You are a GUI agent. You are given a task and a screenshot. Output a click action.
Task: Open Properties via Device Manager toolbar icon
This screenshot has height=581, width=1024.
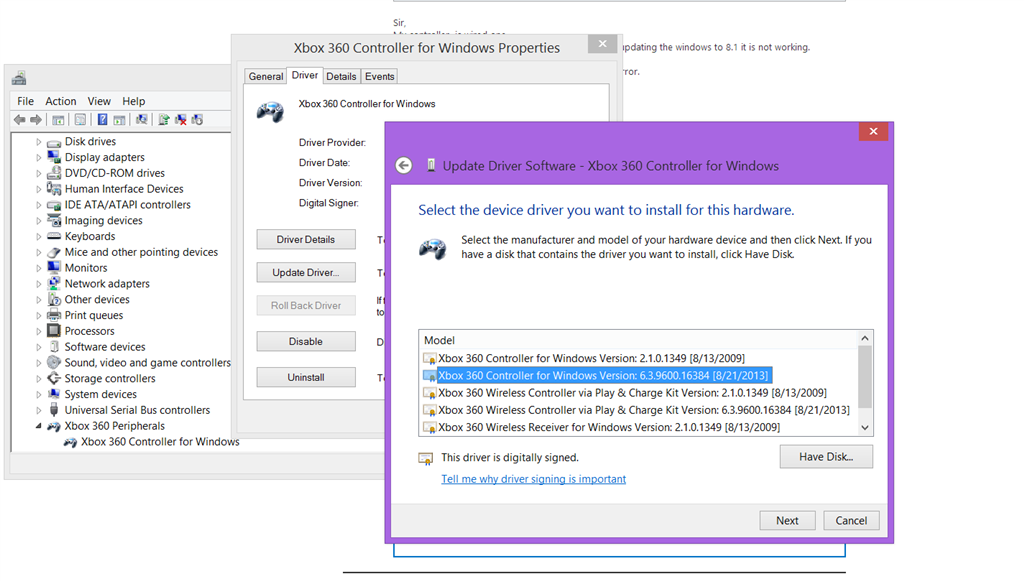point(80,119)
